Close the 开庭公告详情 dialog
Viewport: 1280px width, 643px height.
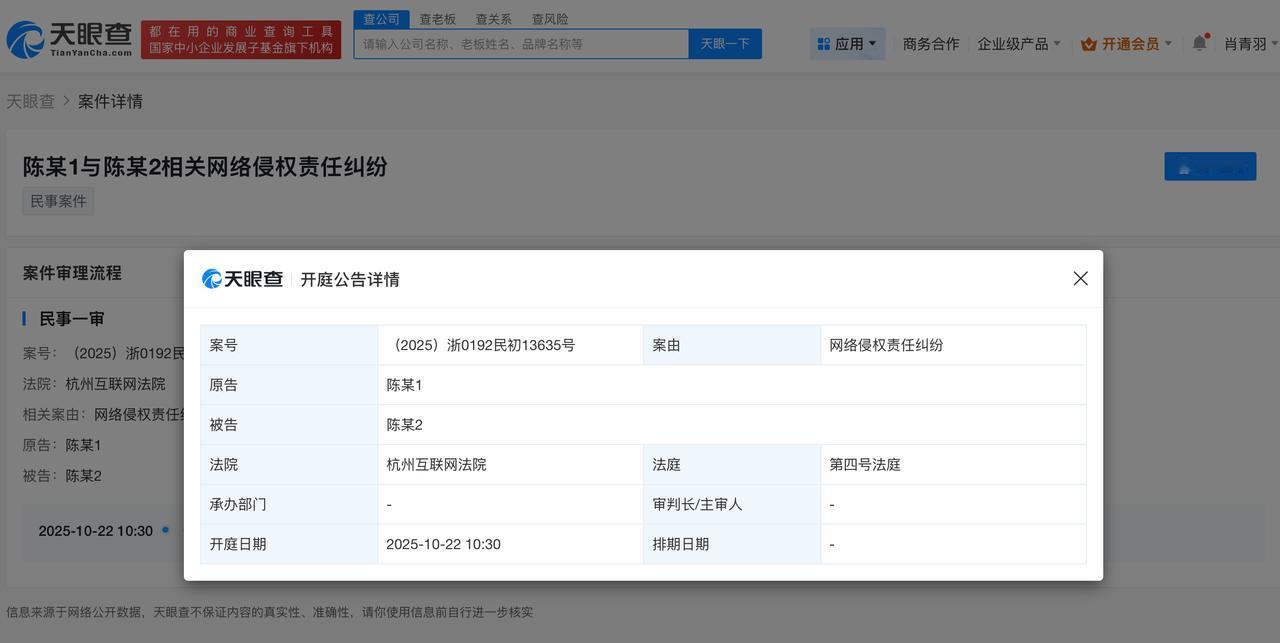tap(1080, 279)
